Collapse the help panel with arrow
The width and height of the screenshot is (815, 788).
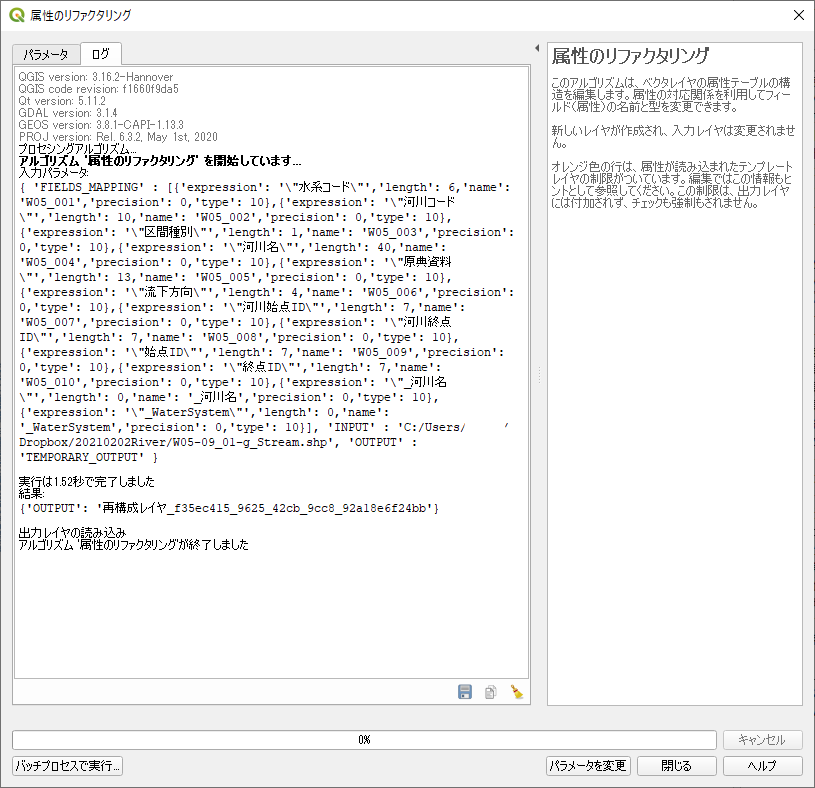[x=537, y=48]
